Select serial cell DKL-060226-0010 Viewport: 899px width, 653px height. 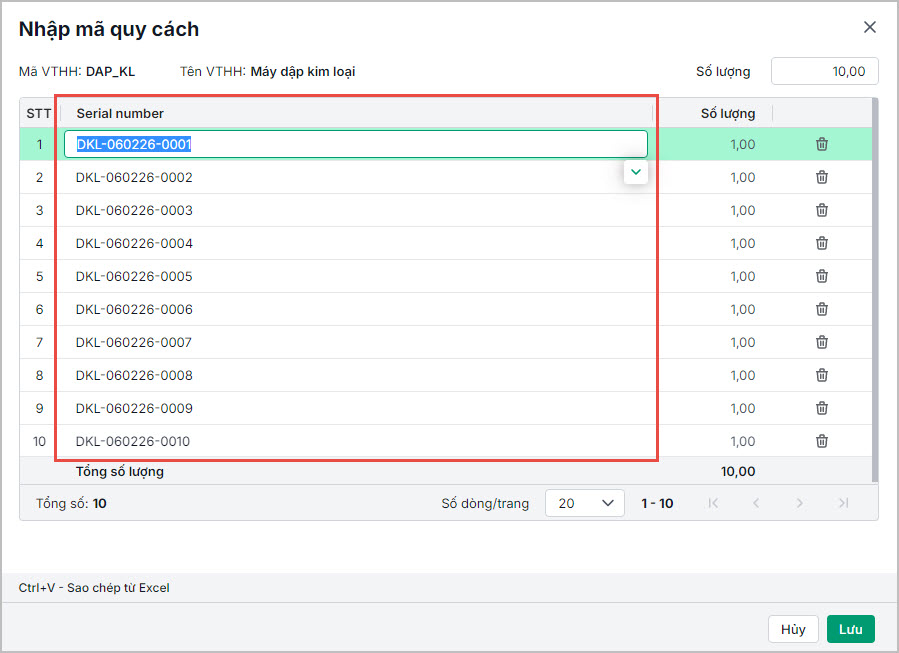point(355,441)
